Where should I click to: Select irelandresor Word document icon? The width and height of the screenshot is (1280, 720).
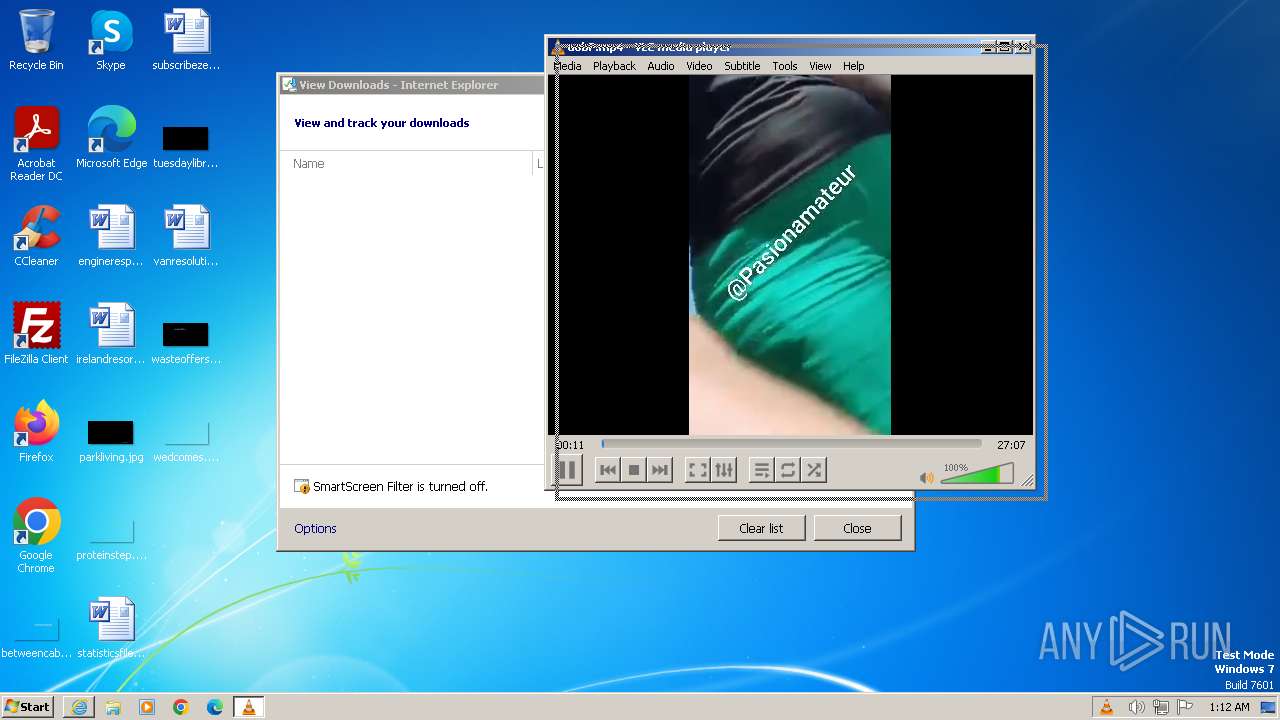click(110, 334)
